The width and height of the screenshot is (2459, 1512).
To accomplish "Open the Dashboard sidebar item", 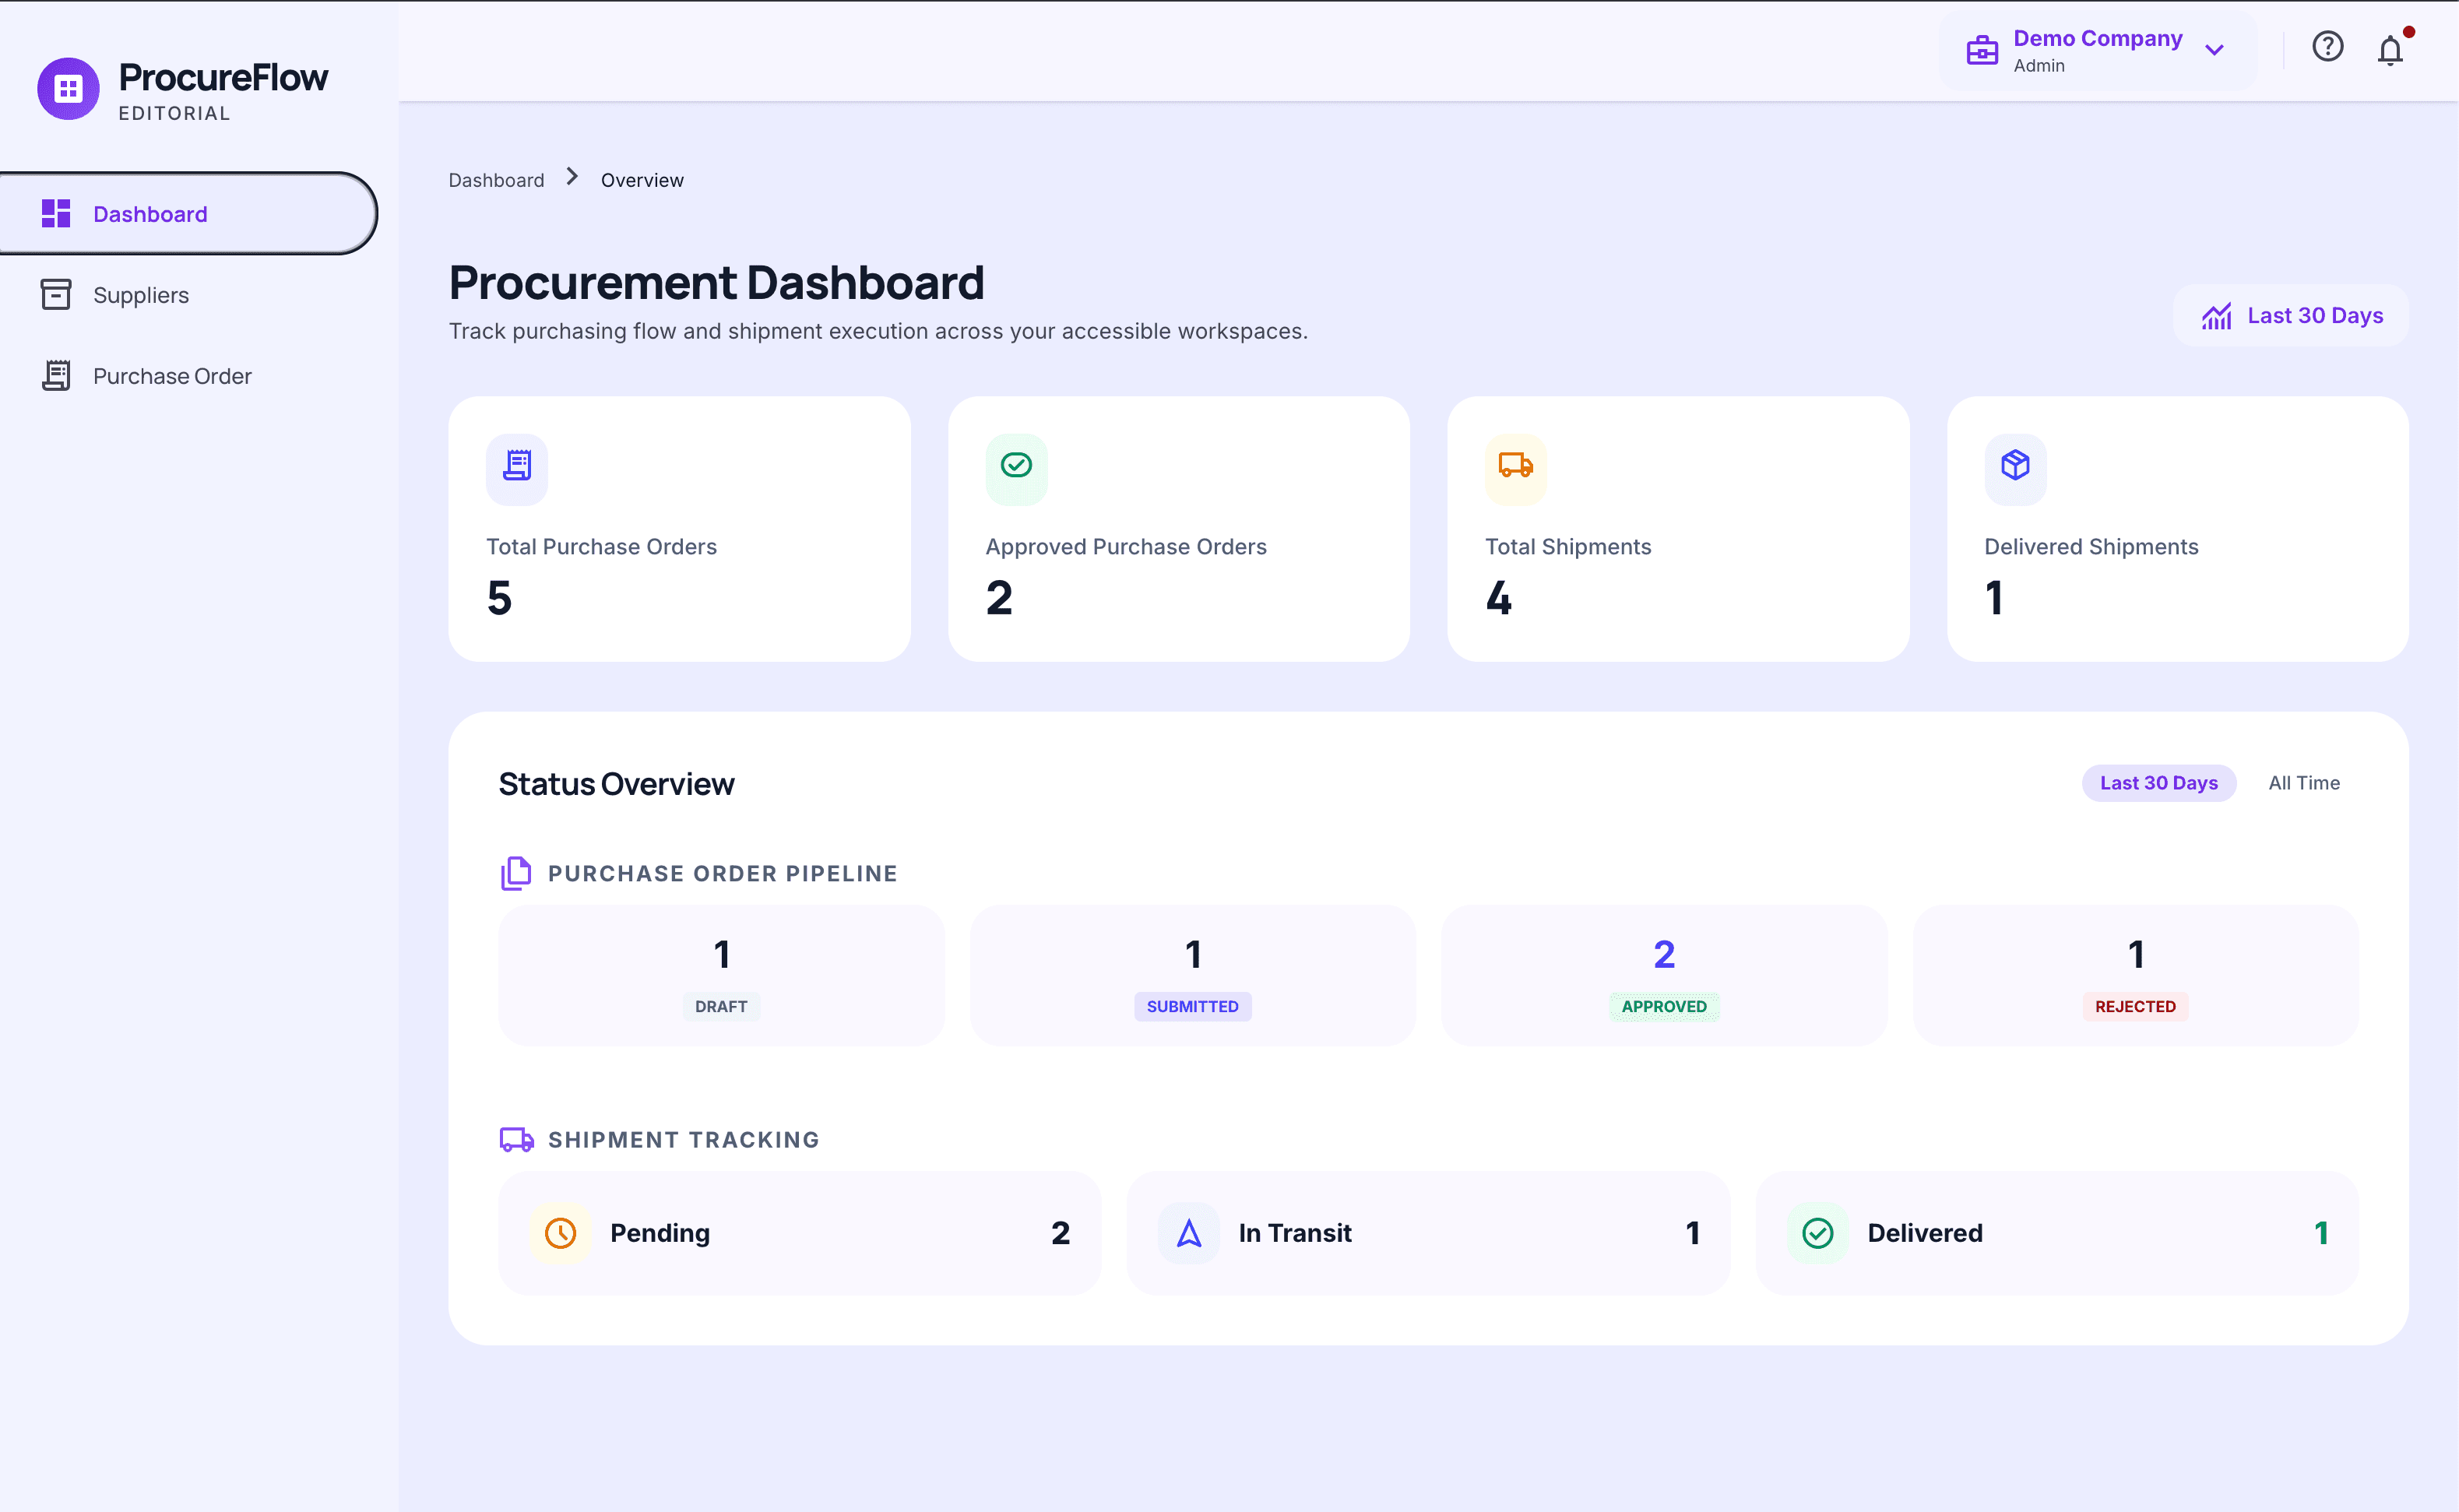I will click(187, 213).
